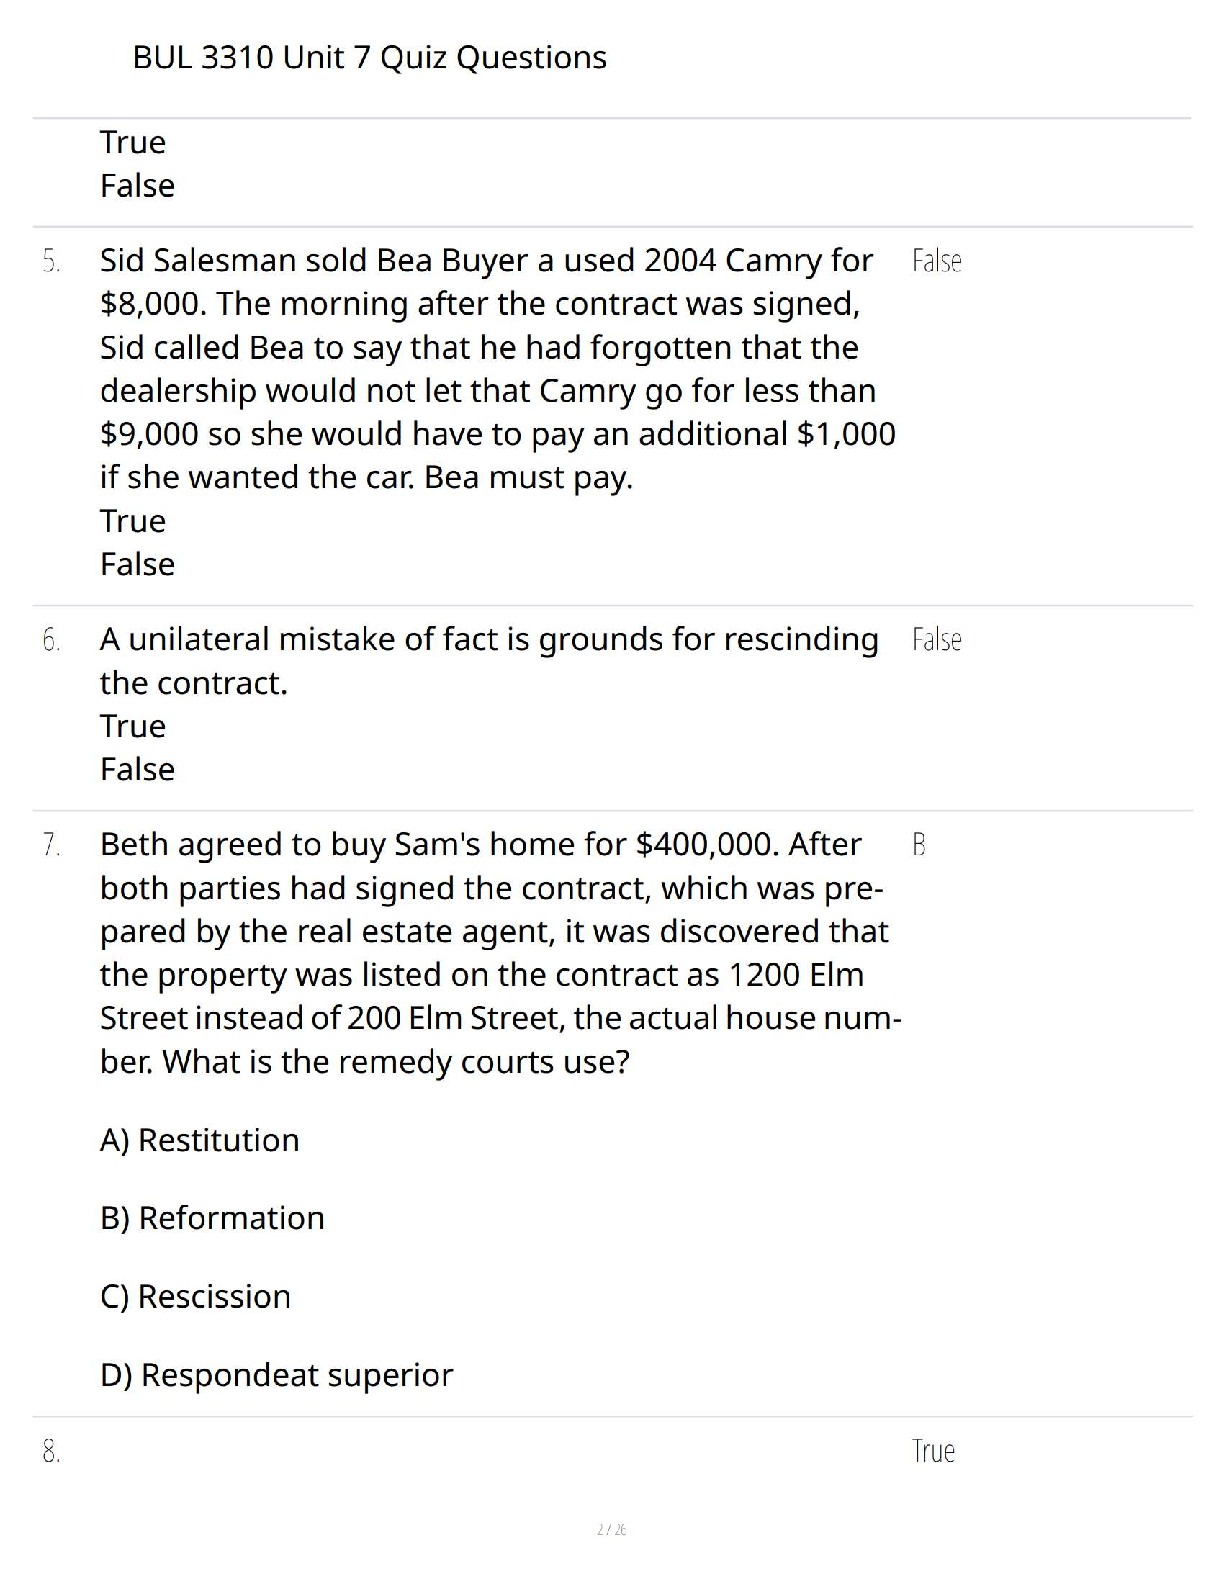Viewport: 1224px width, 1584px height.
Task: Choose answer 'D) Respondeat superior'
Action: click(276, 1375)
